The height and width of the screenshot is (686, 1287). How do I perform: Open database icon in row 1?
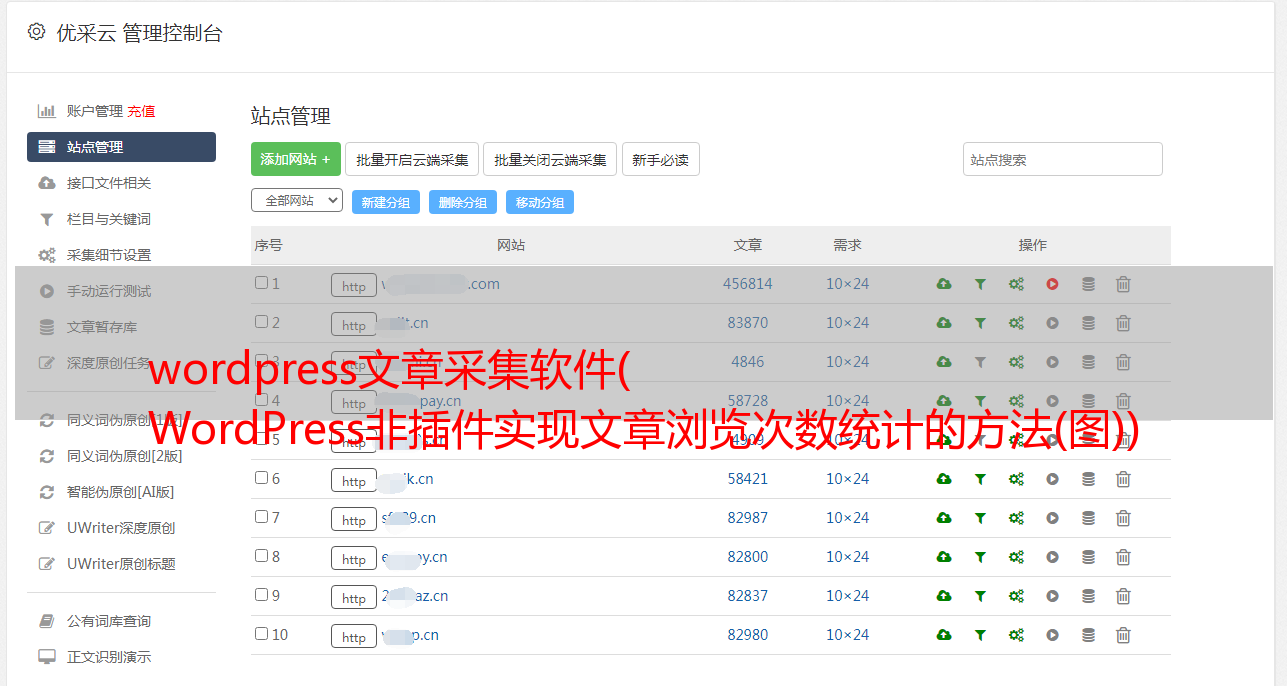[1088, 284]
